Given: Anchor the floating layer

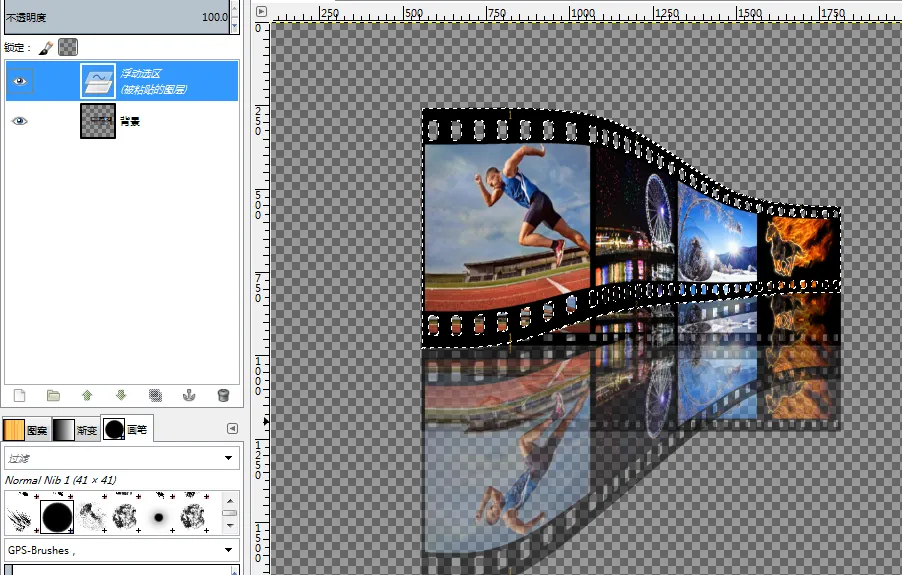Looking at the screenshot, I should pos(189,395).
